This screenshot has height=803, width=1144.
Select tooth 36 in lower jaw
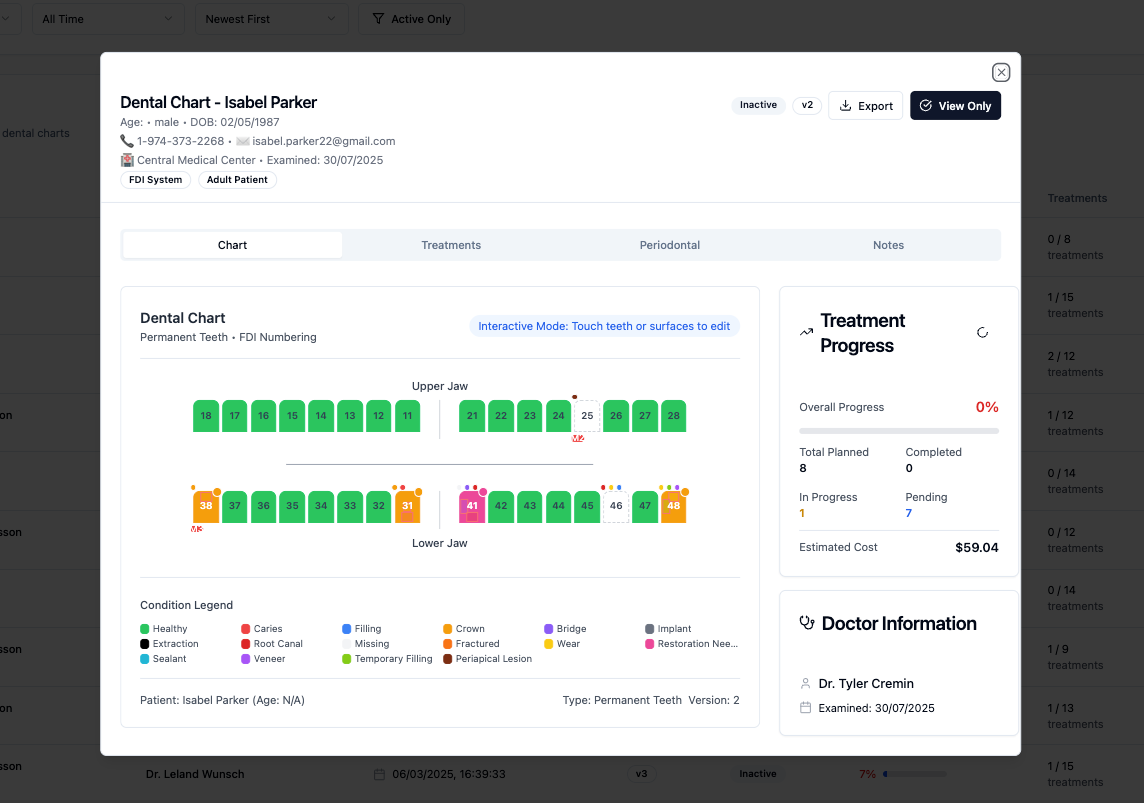click(x=263, y=506)
